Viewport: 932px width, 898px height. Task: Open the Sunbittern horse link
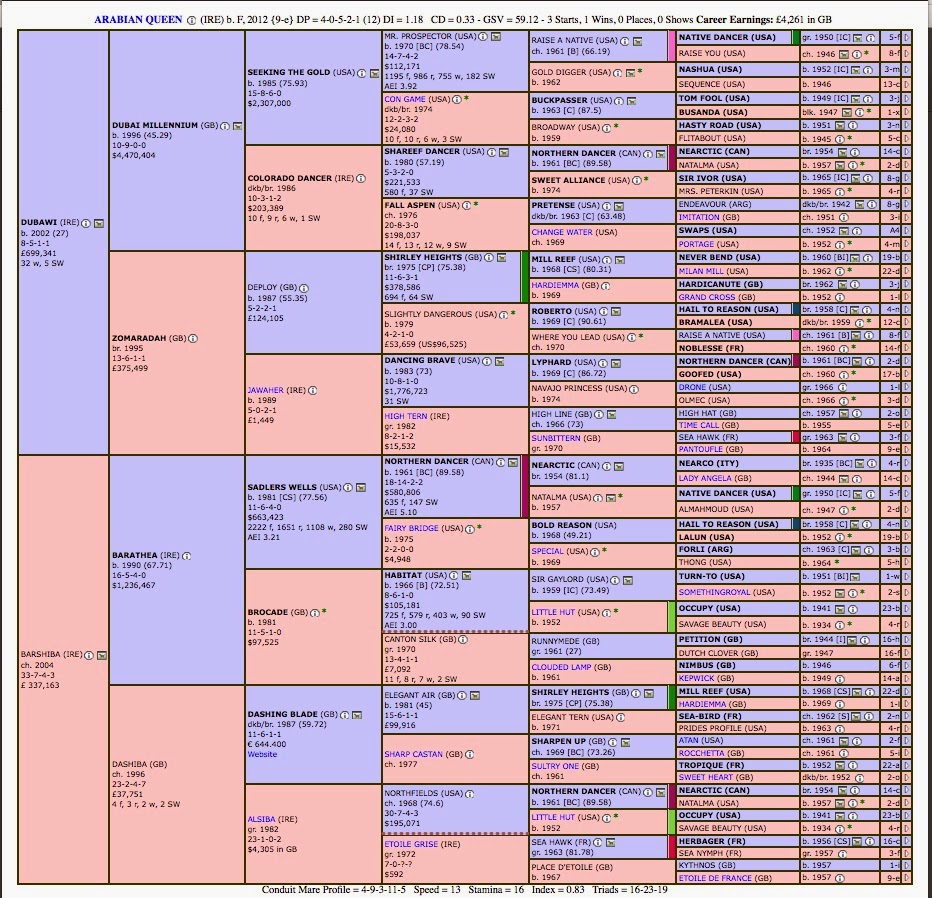[x=556, y=439]
